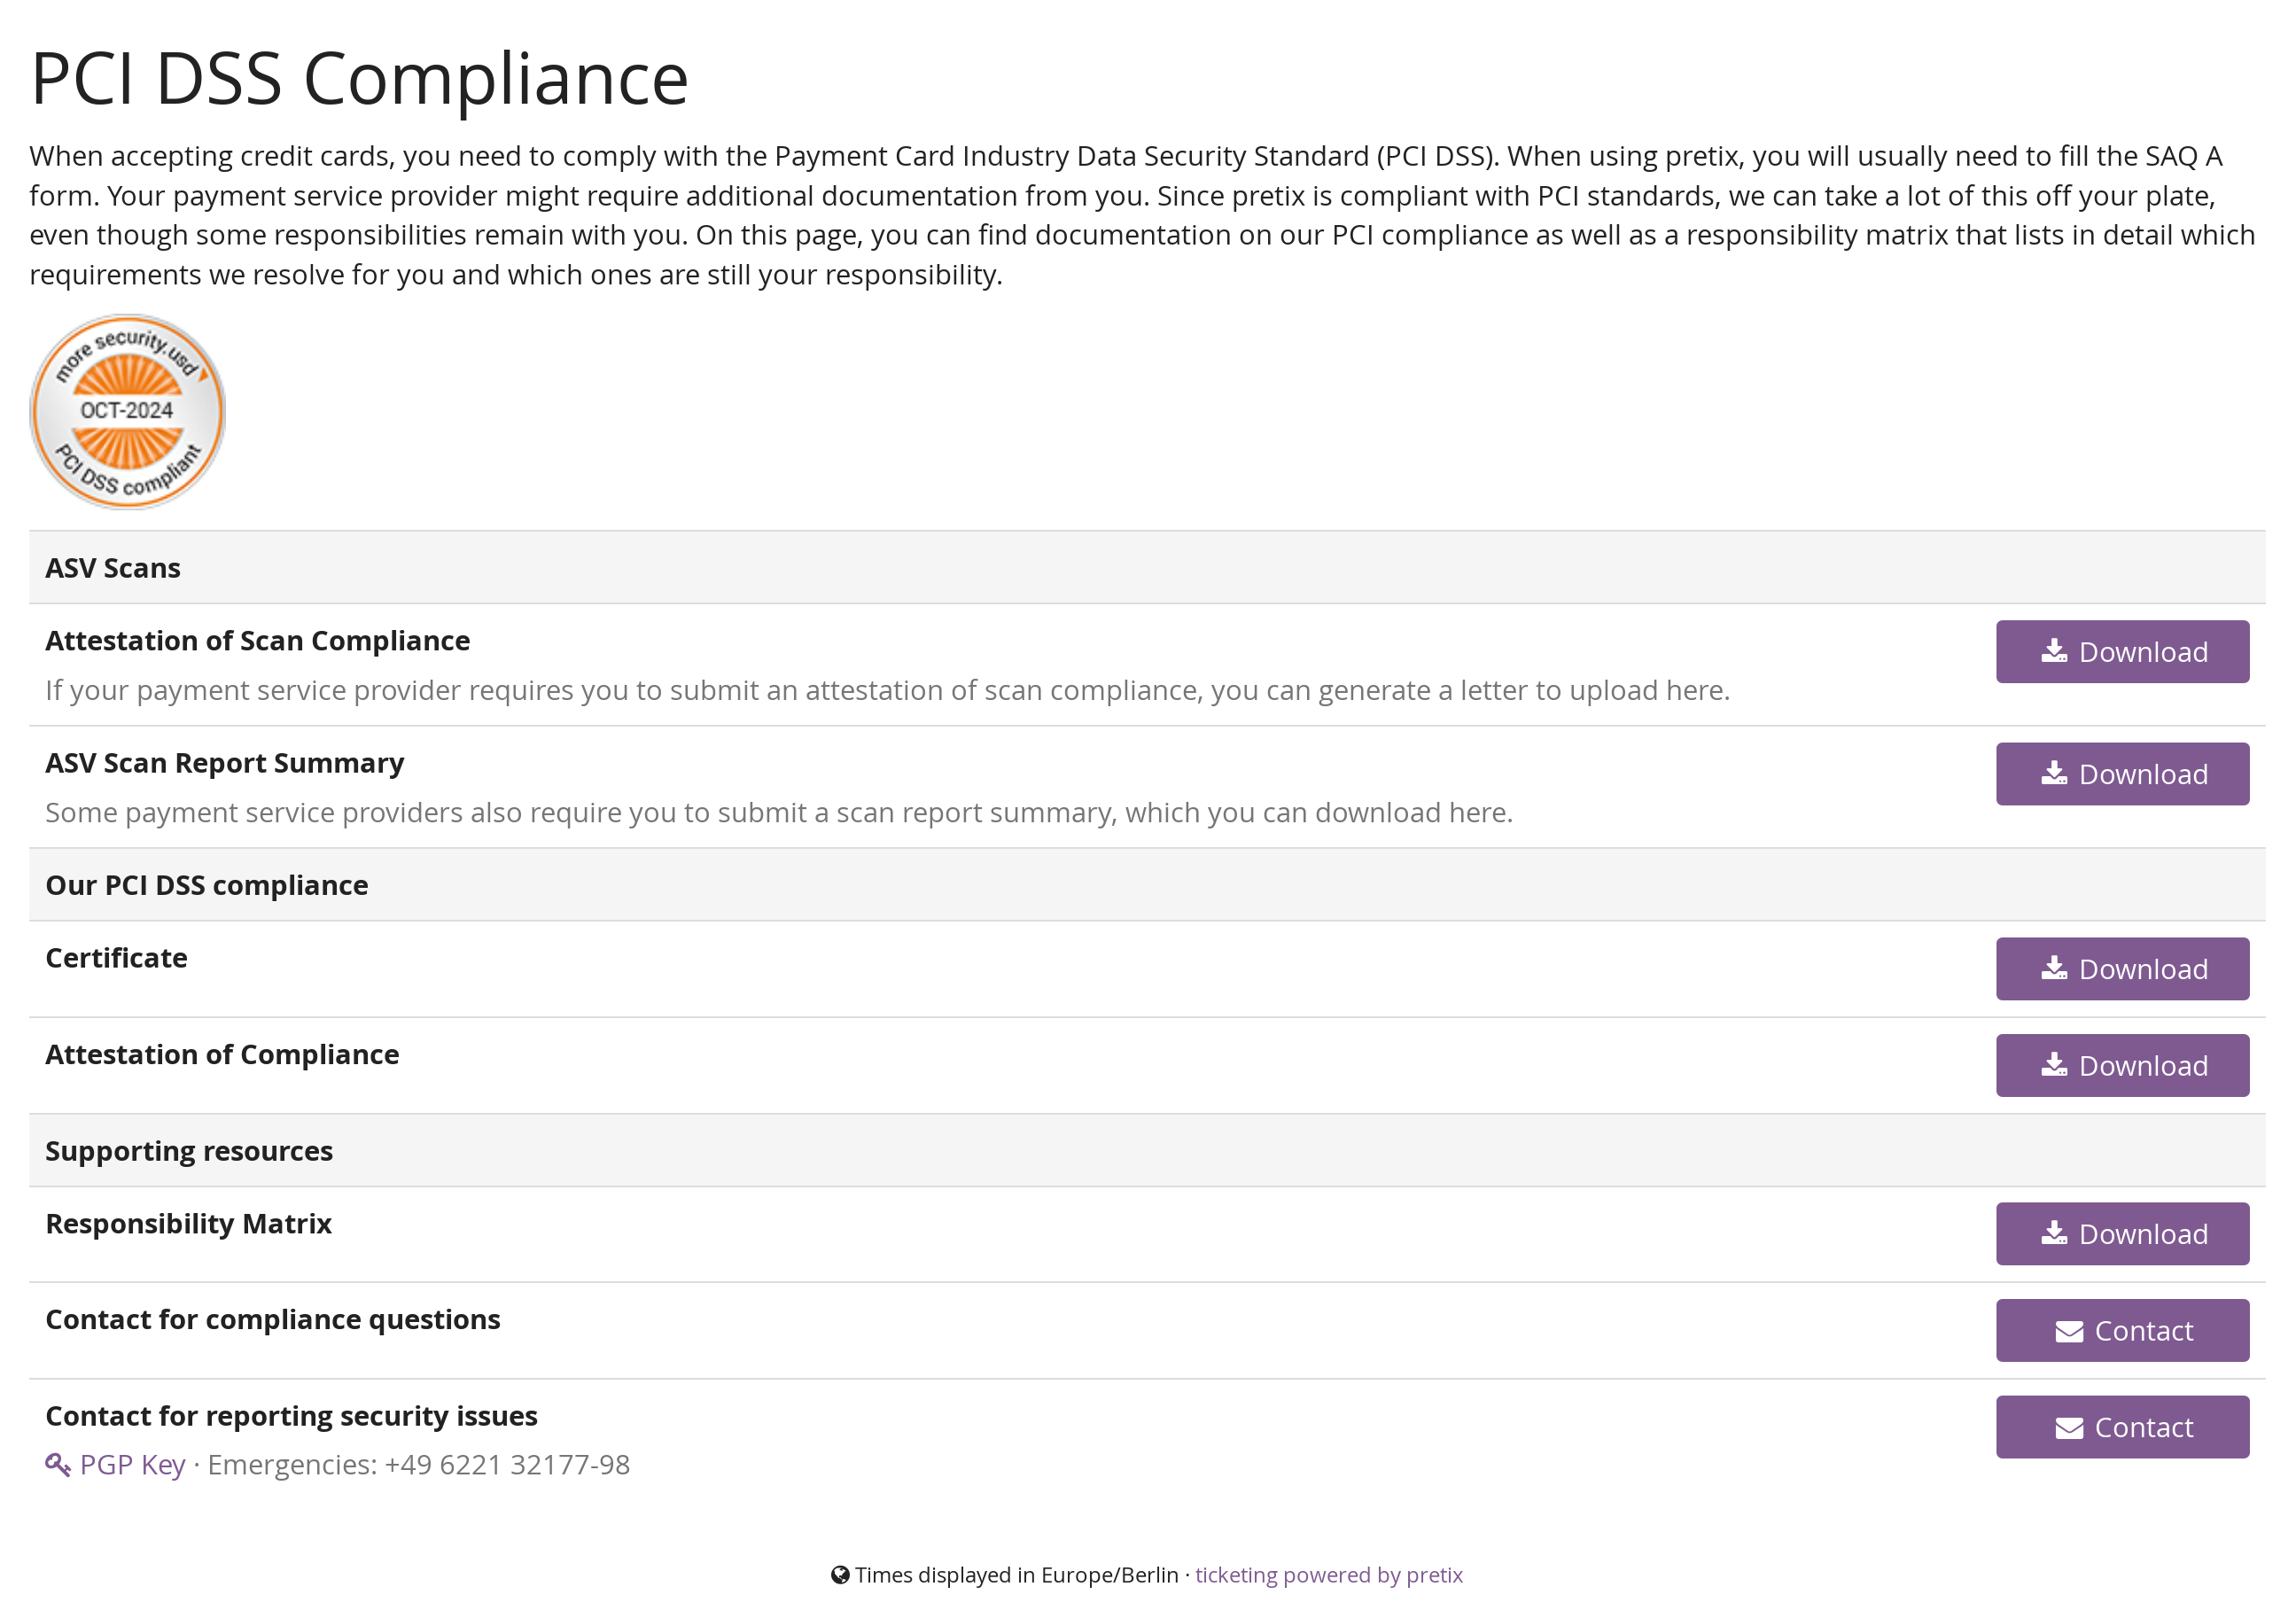Viewport: 2296px width, 1610px height.
Task: Click download icon for Certificate row
Action: coord(2054,968)
